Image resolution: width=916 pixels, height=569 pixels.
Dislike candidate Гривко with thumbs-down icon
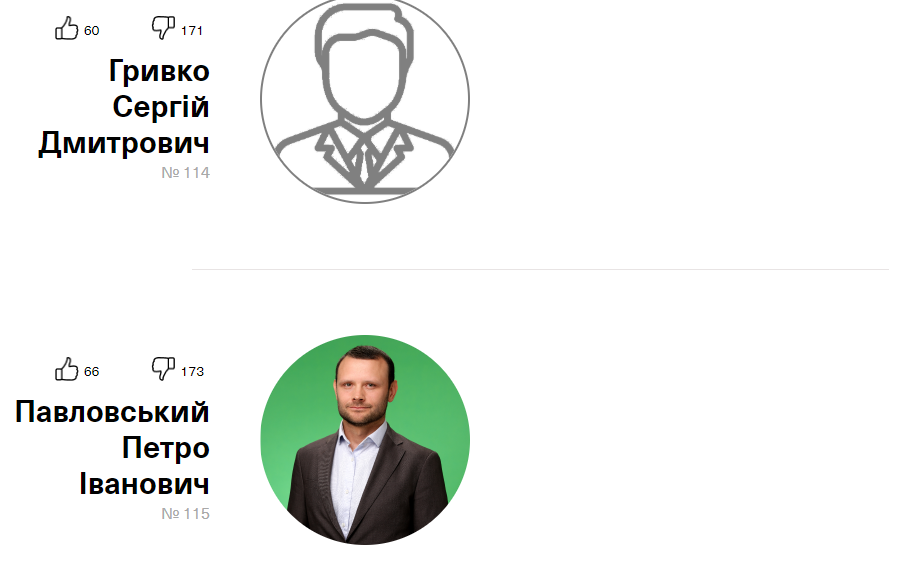163,28
